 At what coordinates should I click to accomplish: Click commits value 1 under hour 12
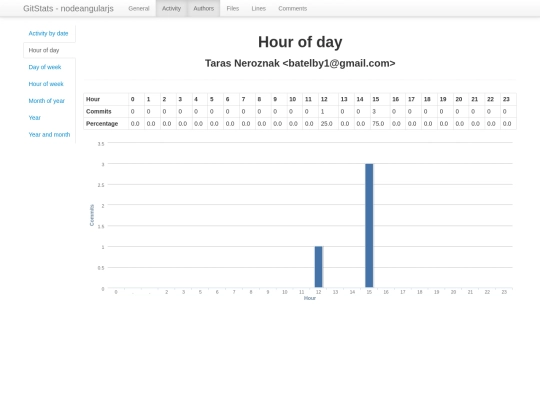(x=328, y=112)
